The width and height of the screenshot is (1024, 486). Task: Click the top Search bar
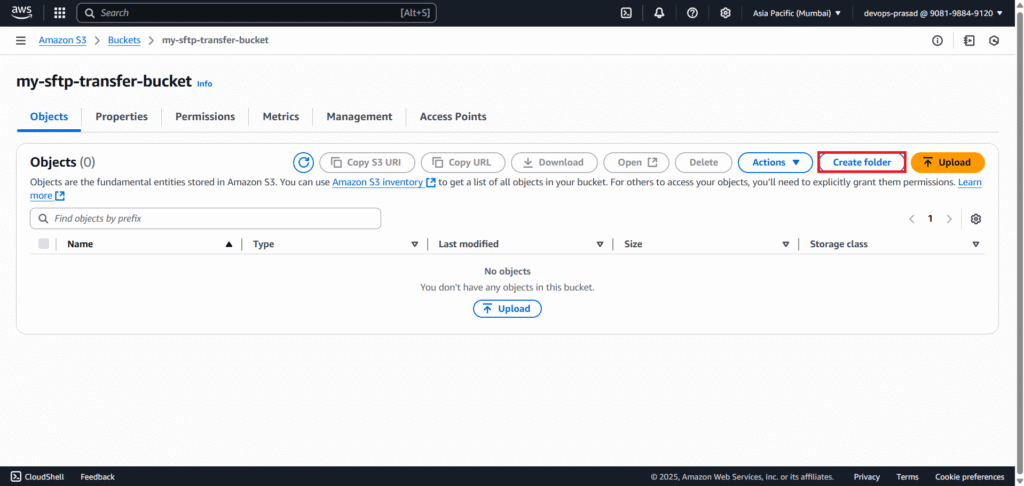(256, 13)
